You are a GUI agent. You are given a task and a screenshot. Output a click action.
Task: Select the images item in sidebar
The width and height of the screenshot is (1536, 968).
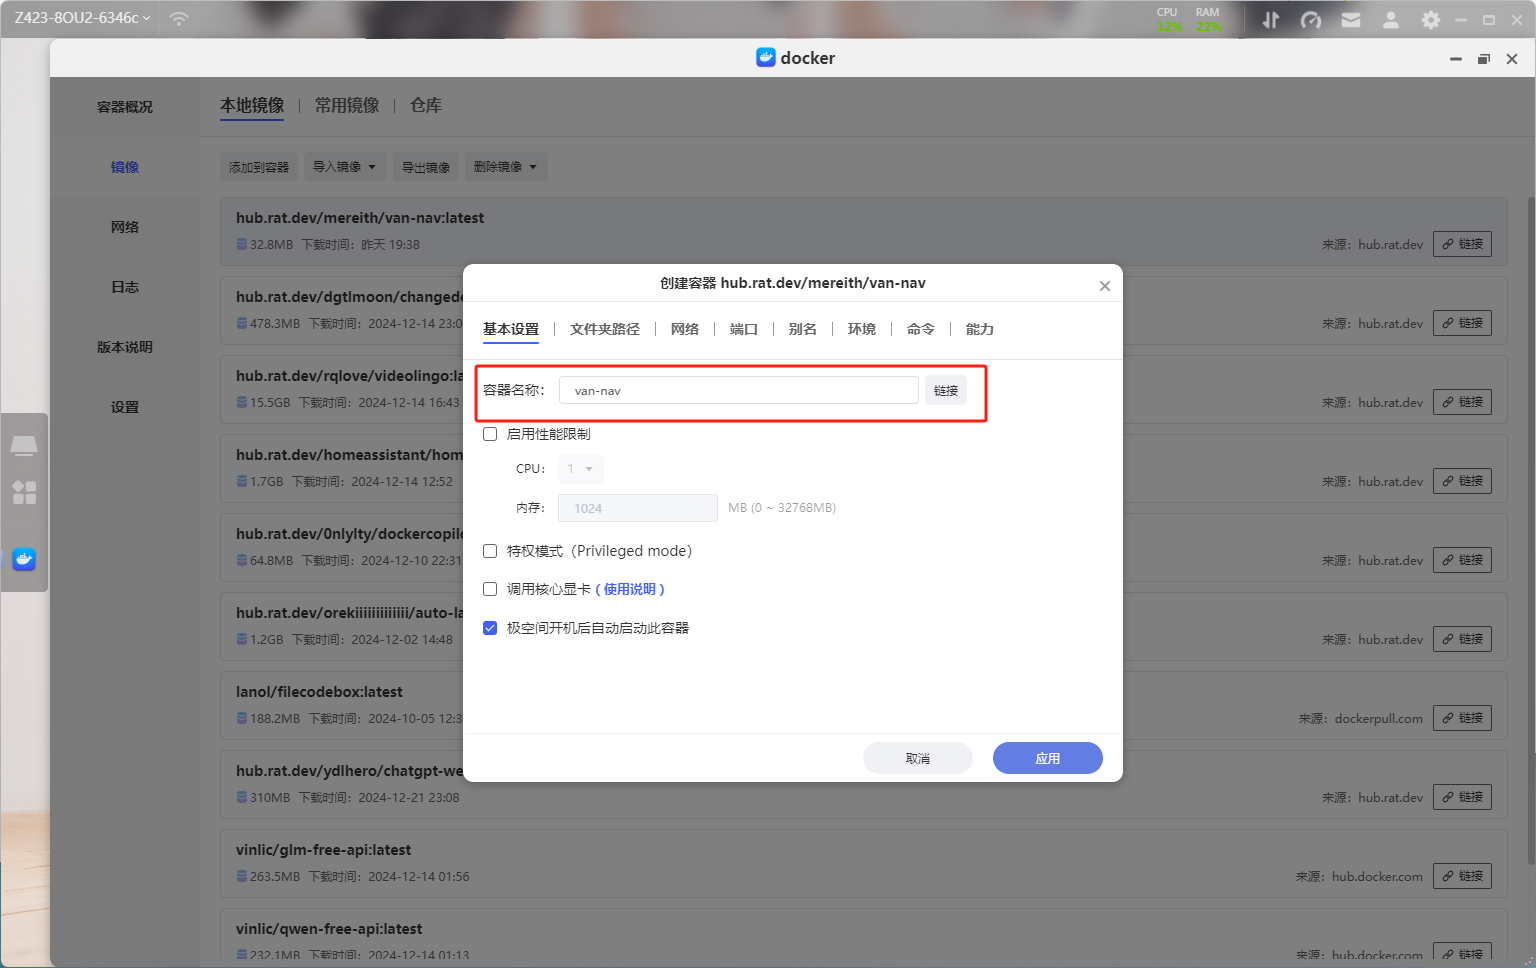click(x=125, y=167)
